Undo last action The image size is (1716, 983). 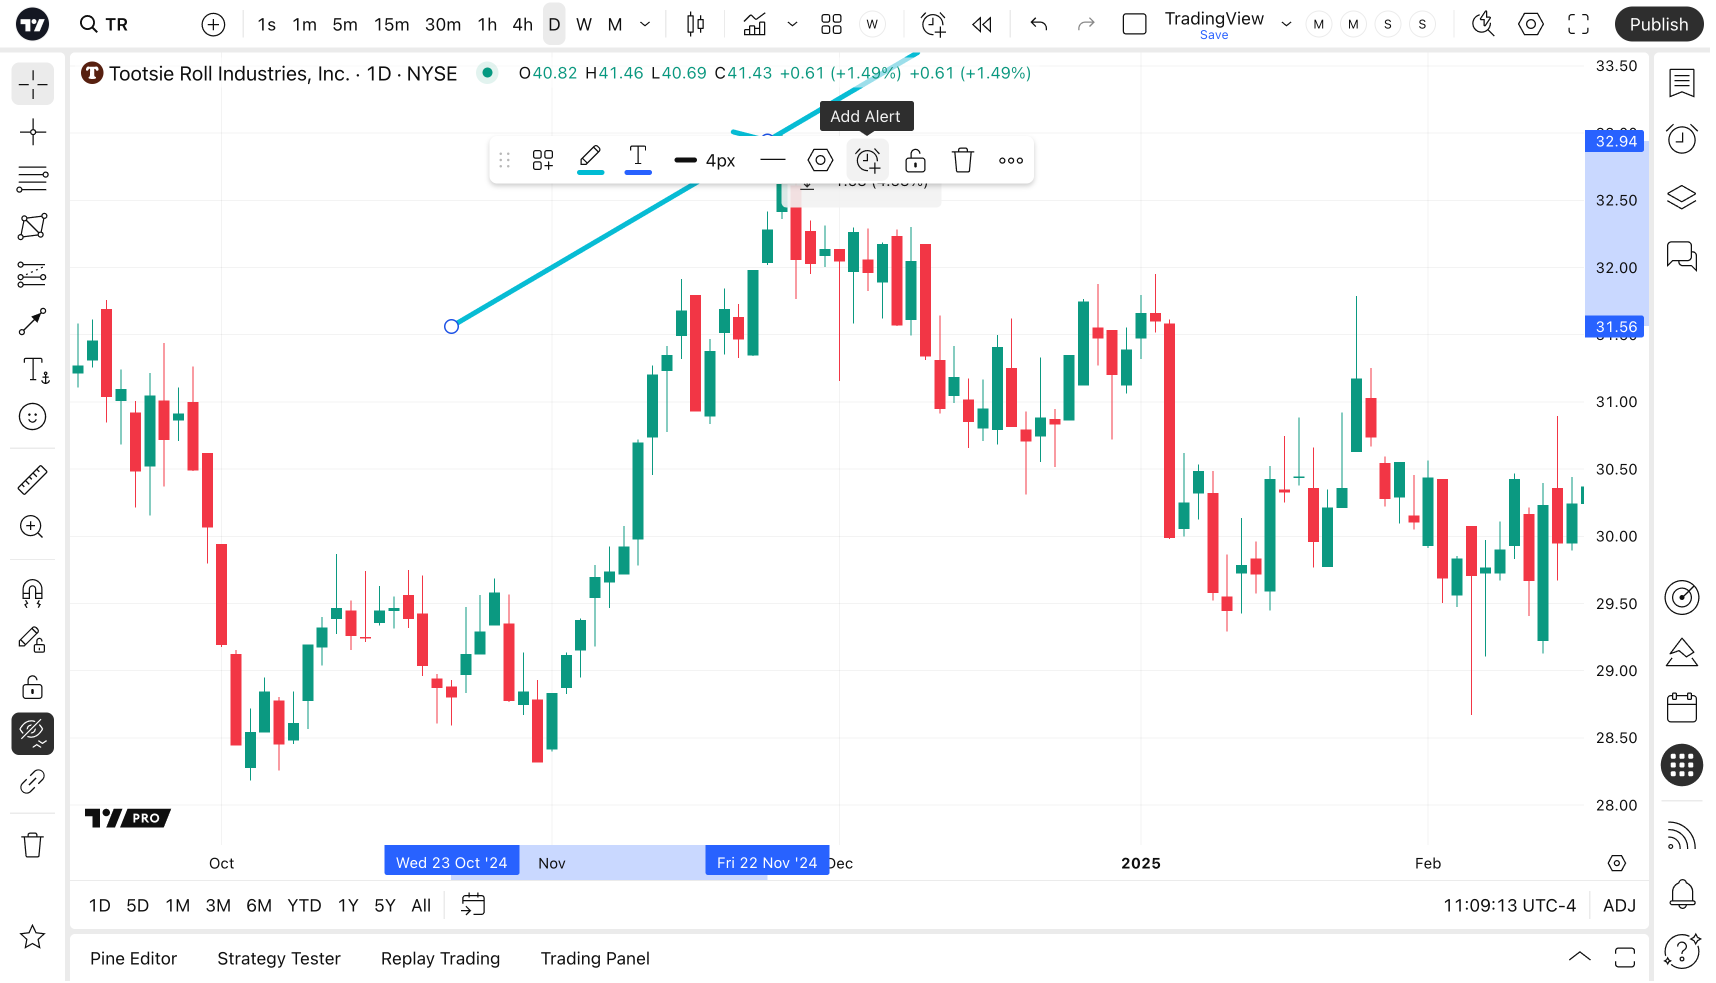click(1039, 24)
